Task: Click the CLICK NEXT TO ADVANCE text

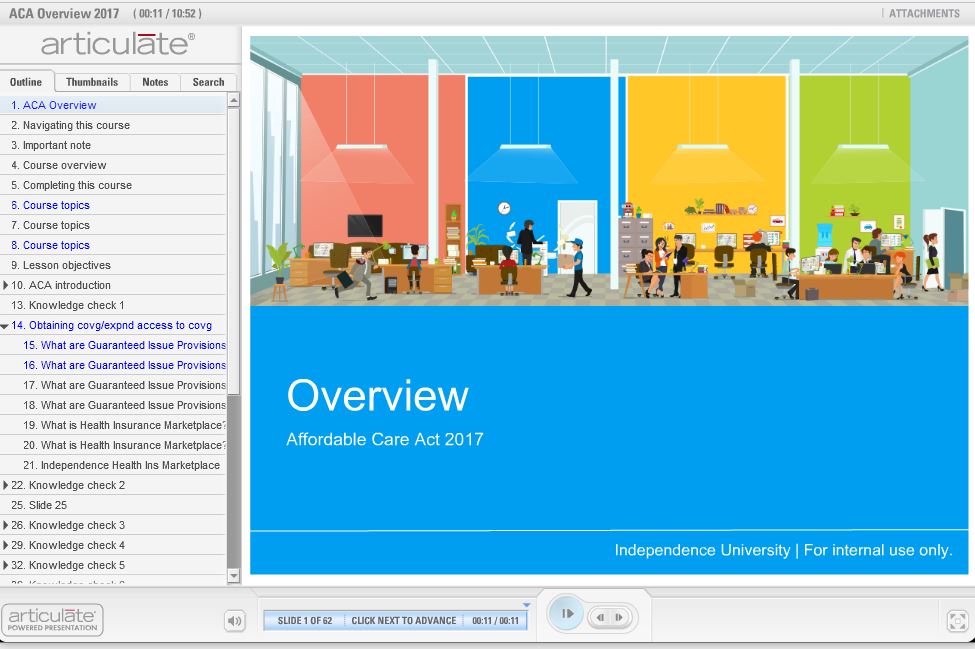Action: coord(404,620)
